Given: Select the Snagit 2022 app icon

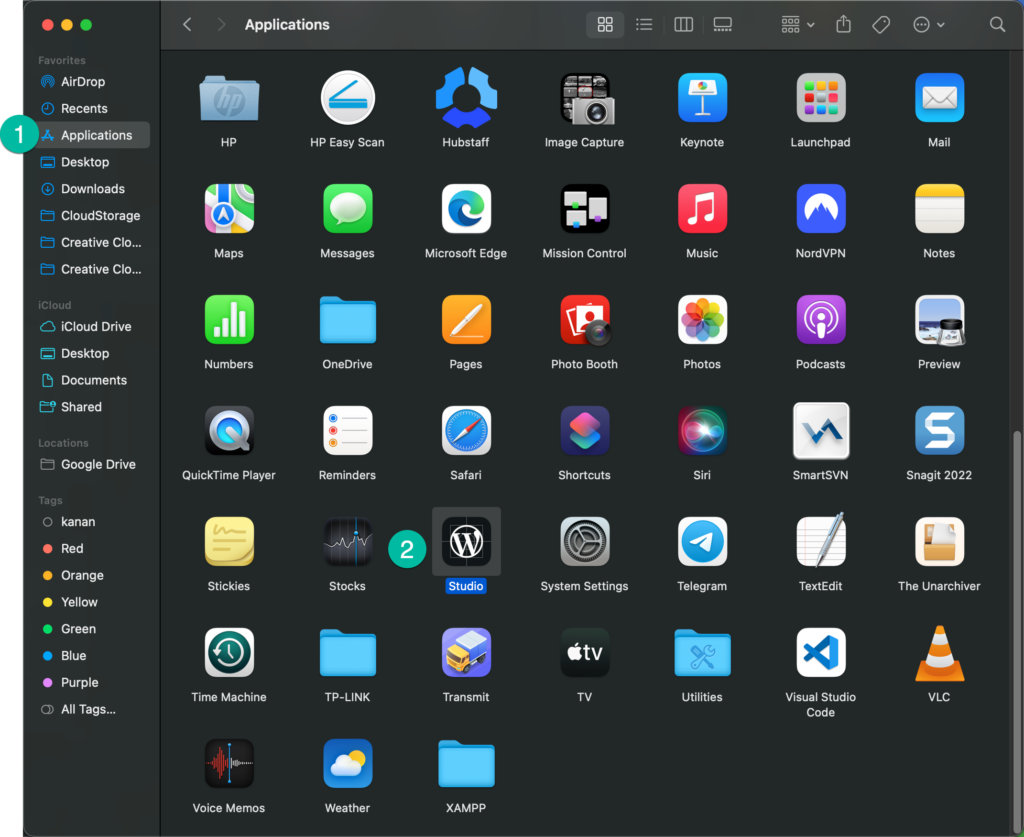Looking at the screenshot, I should coord(938,430).
